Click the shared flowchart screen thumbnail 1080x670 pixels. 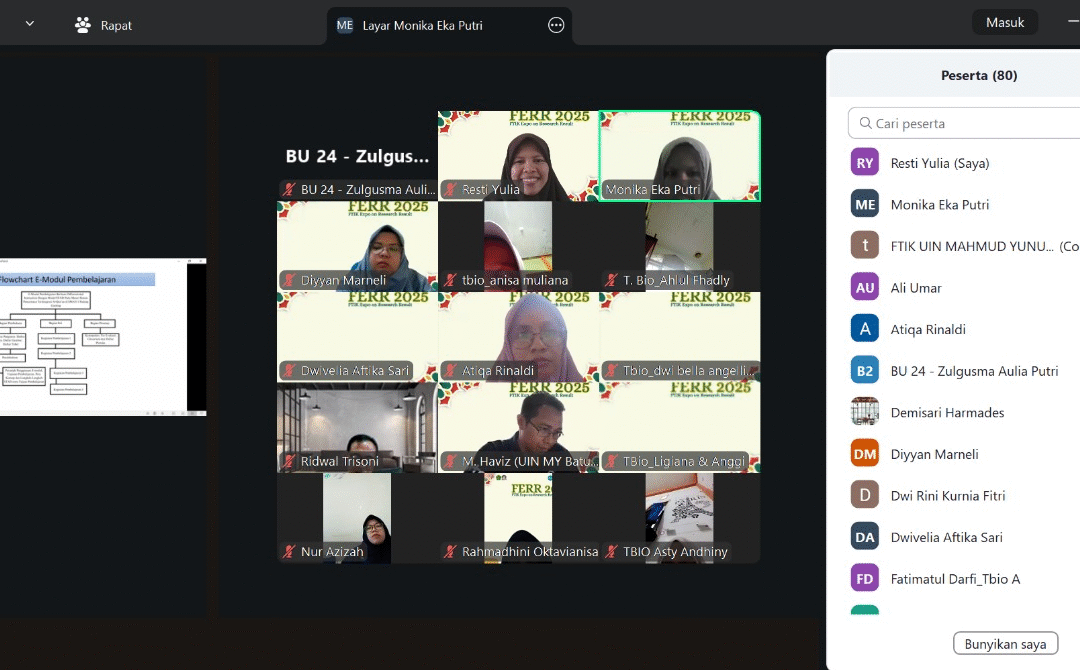102,337
